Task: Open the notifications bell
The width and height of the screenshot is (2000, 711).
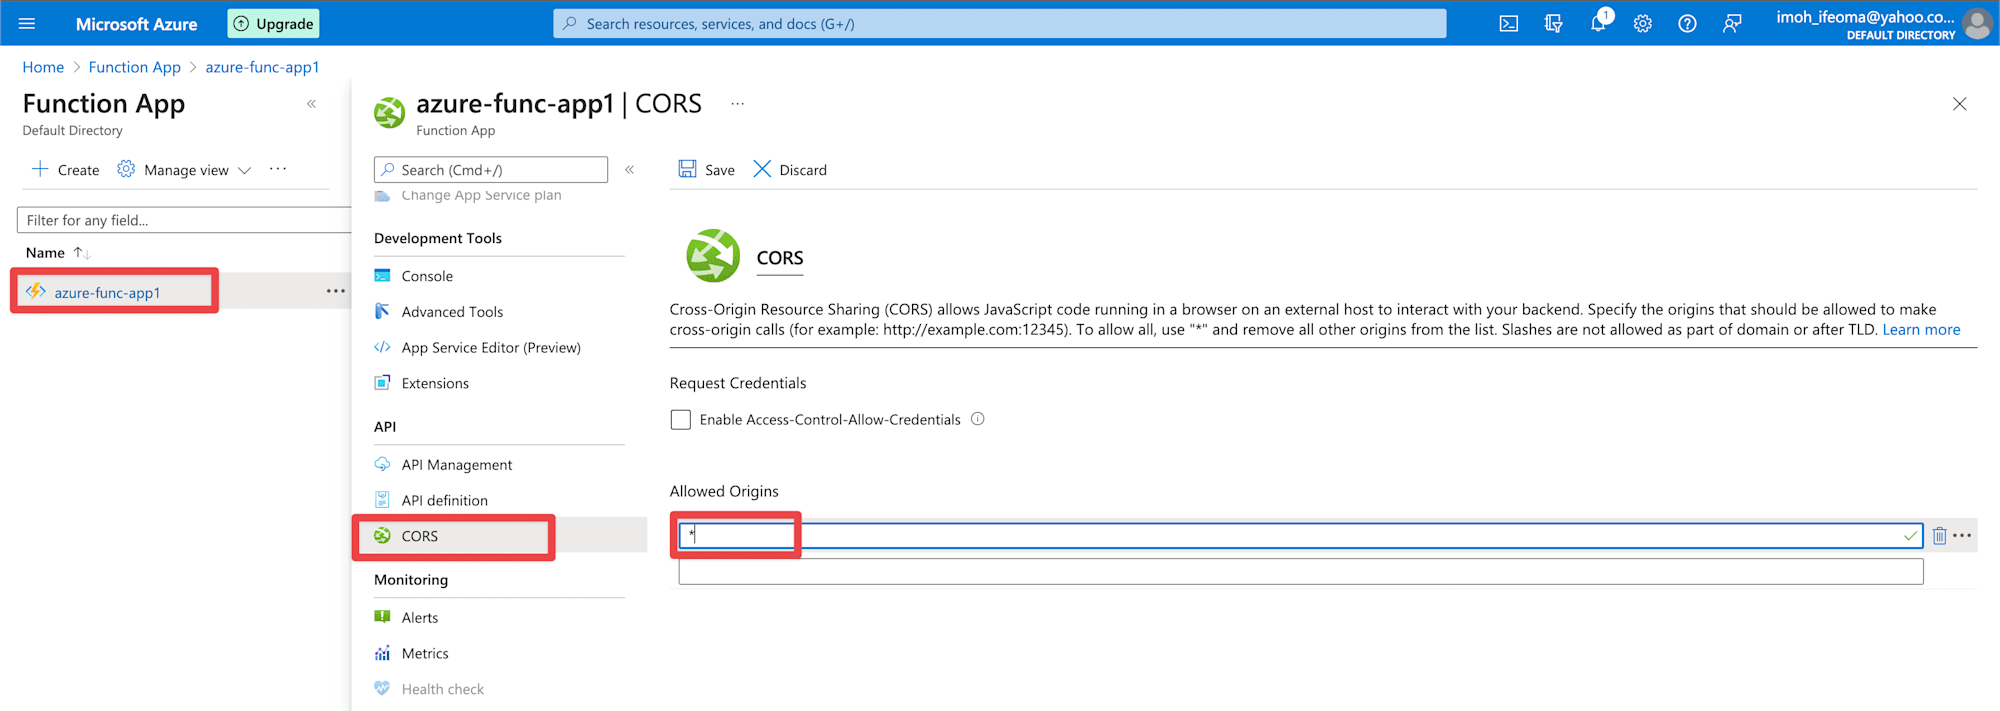Action: point(1598,24)
